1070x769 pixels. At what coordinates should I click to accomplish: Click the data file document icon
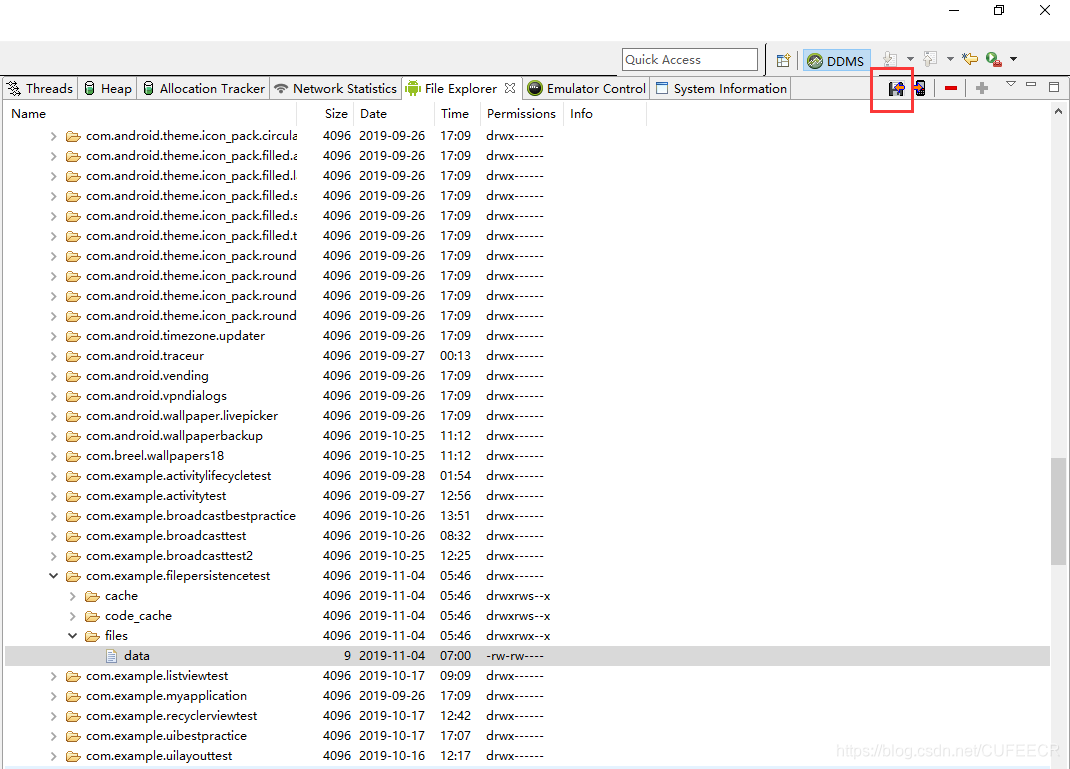[x=112, y=656]
